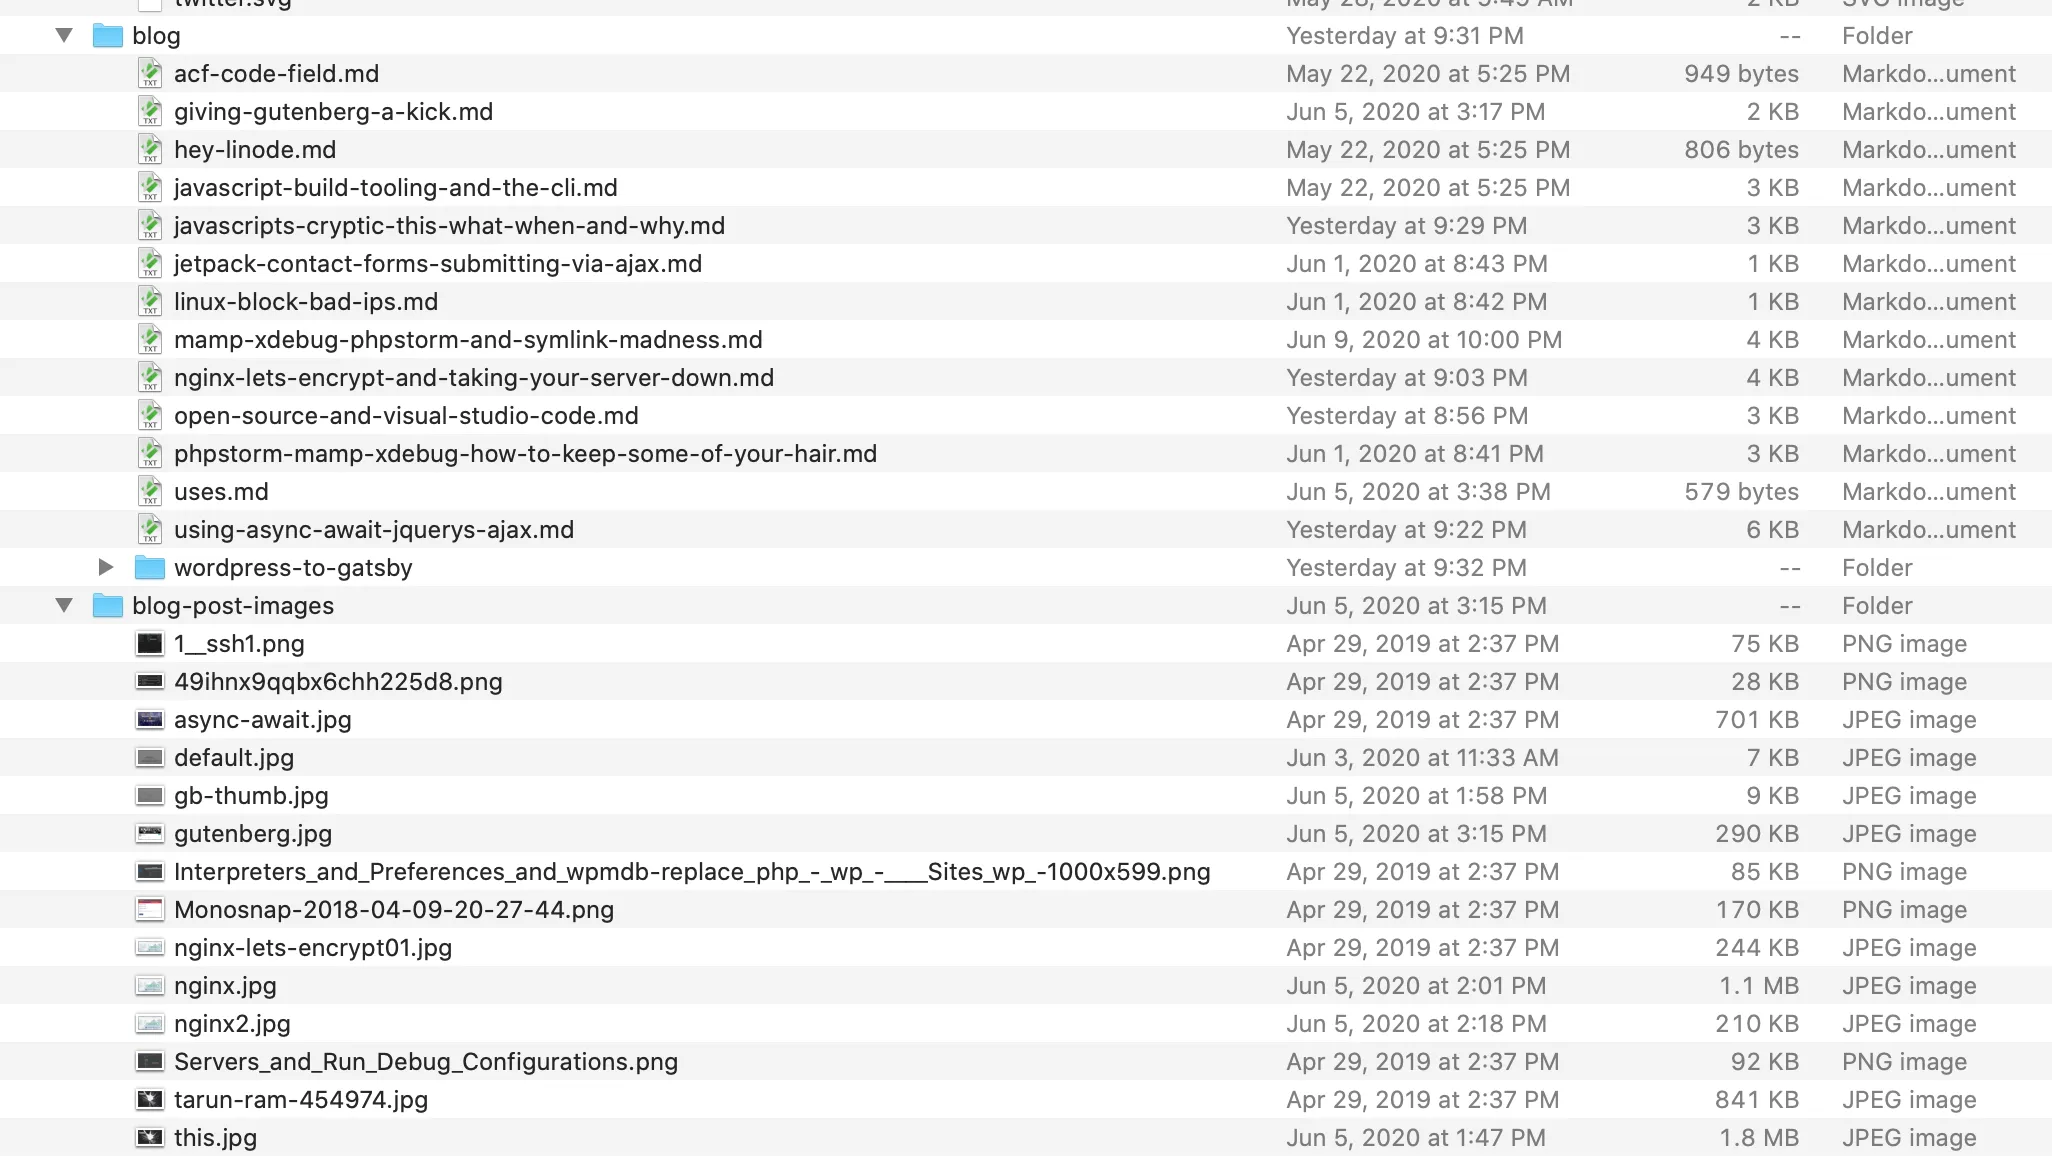The width and height of the screenshot is (2052, 1158).
Task: Collapse the blog folder disclosure triangle
Action: (64, 35)
